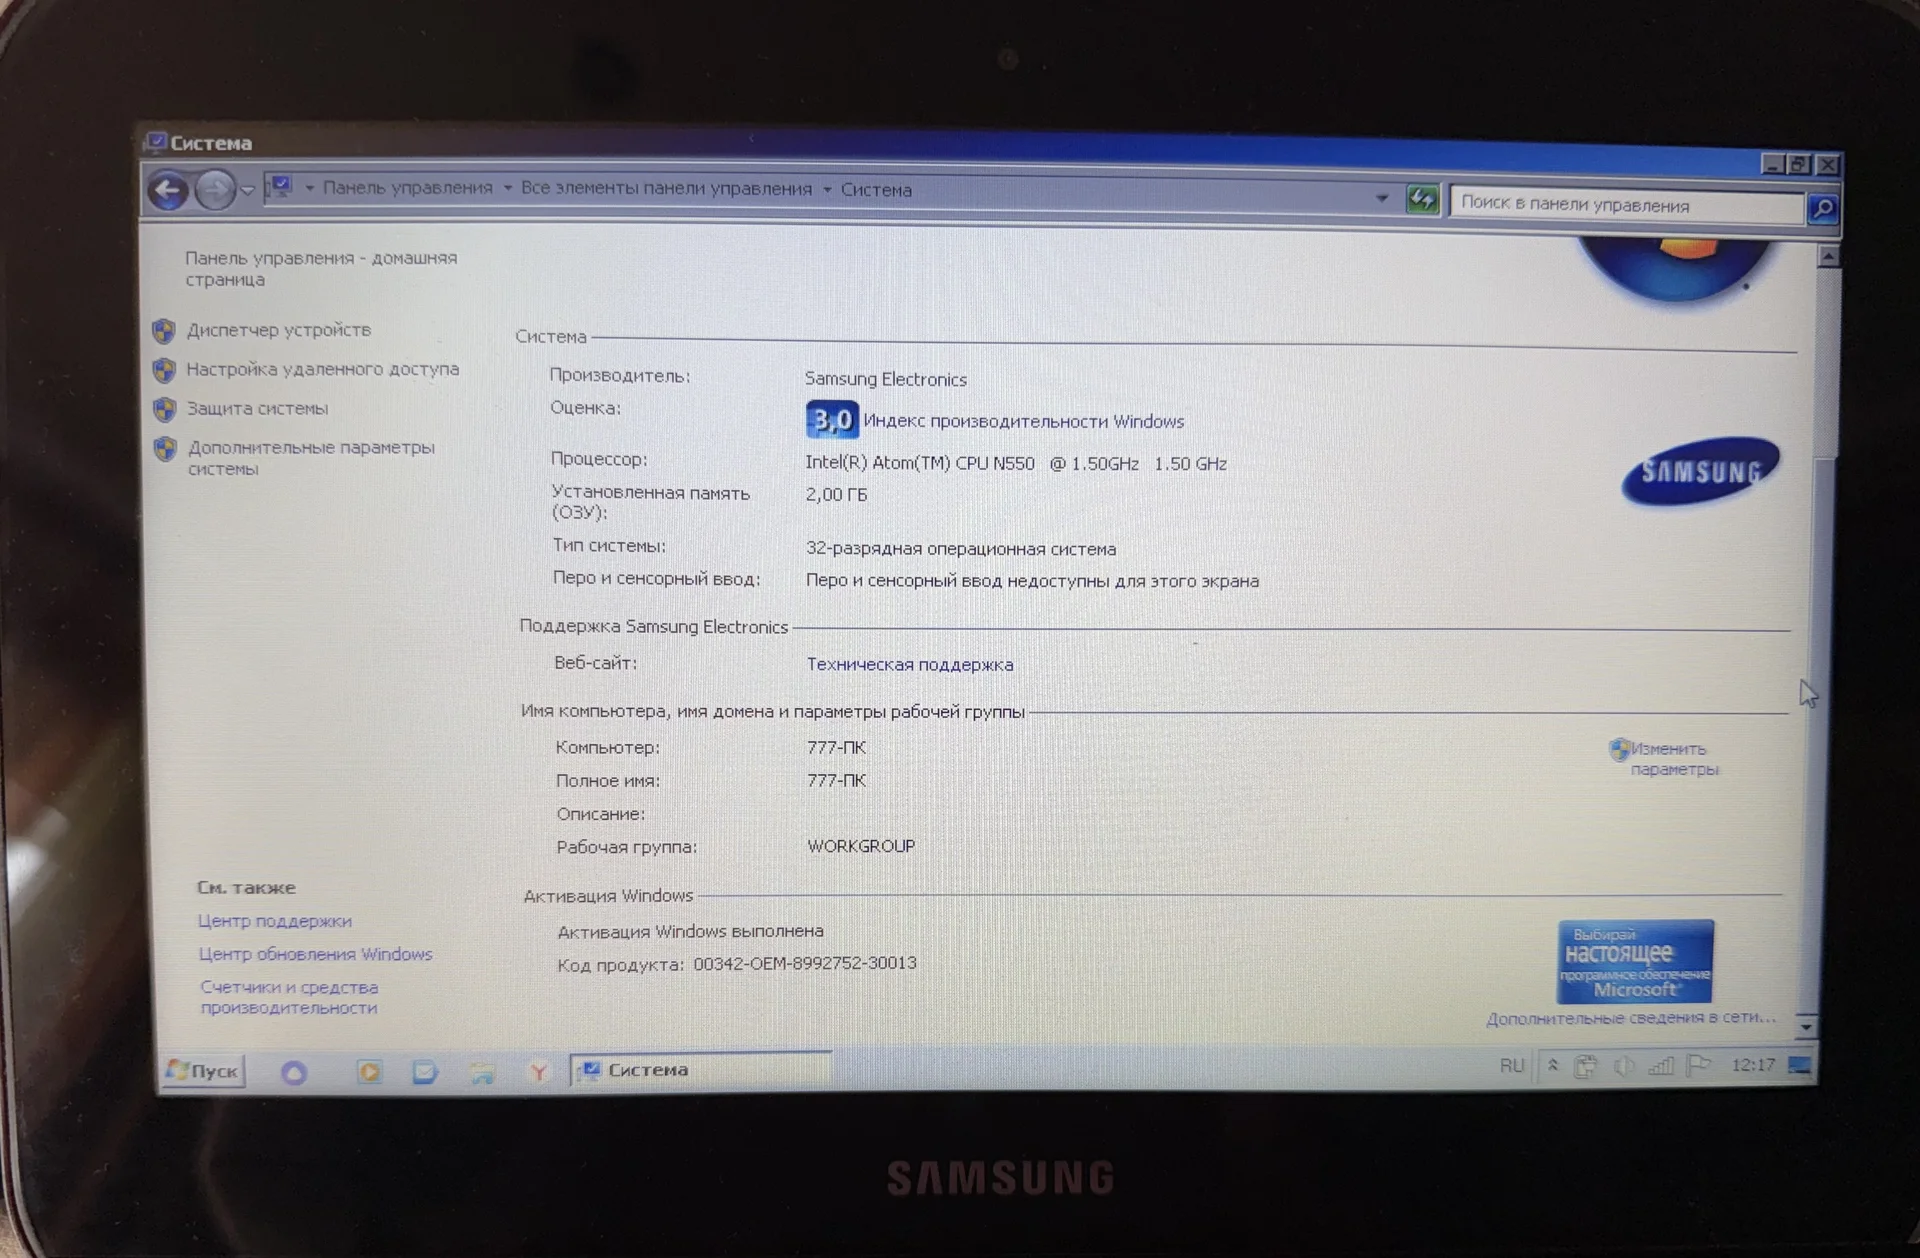Open 'Настройка удаленного доступа'
1920x1258 pixels.
(322, 369)
